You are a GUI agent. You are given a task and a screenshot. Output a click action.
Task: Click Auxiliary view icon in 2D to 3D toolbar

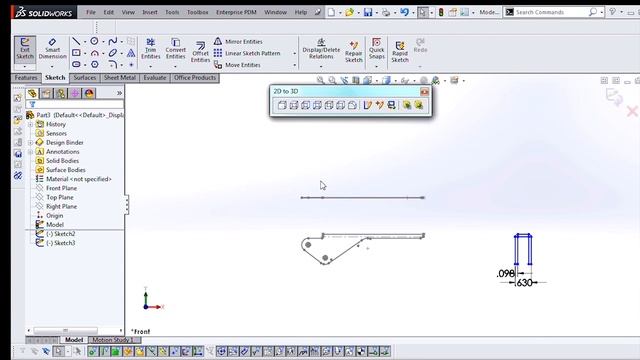point(352,105)
